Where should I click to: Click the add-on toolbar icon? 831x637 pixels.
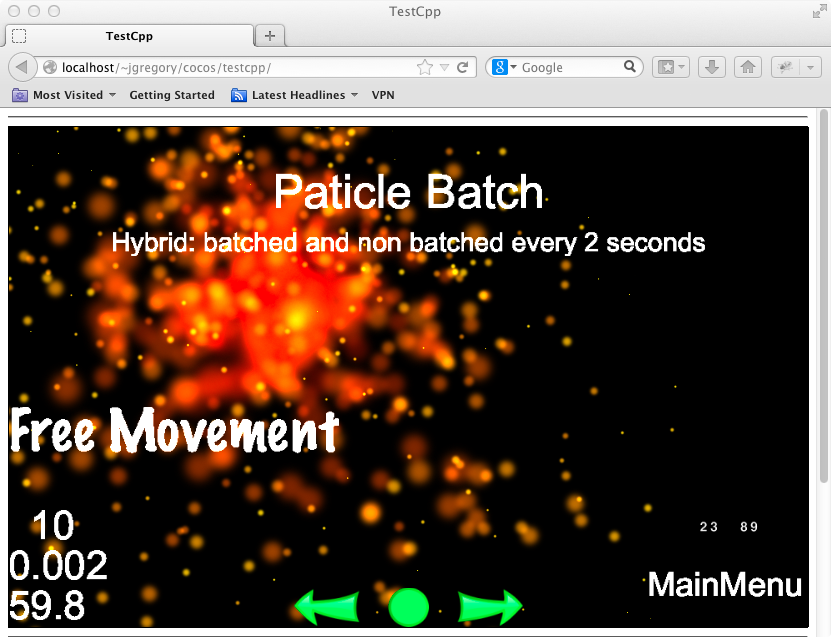[785, 67]
